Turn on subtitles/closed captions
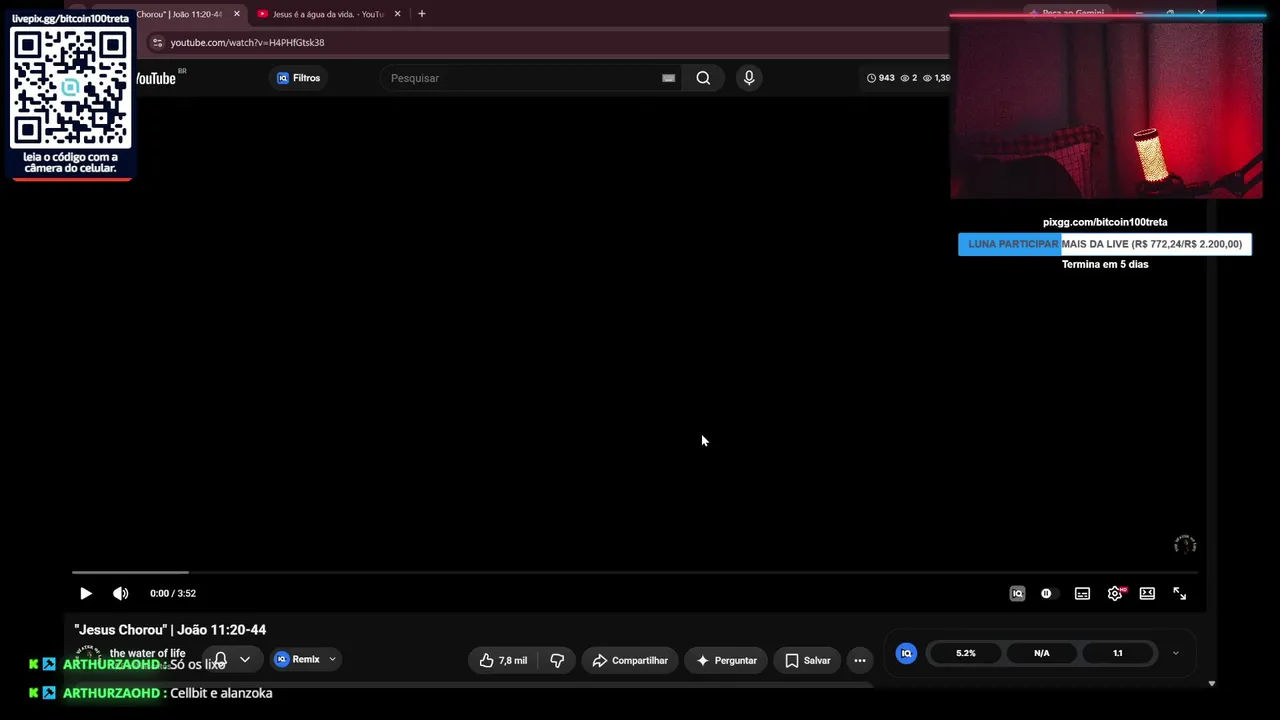 tap(1082, 593)
